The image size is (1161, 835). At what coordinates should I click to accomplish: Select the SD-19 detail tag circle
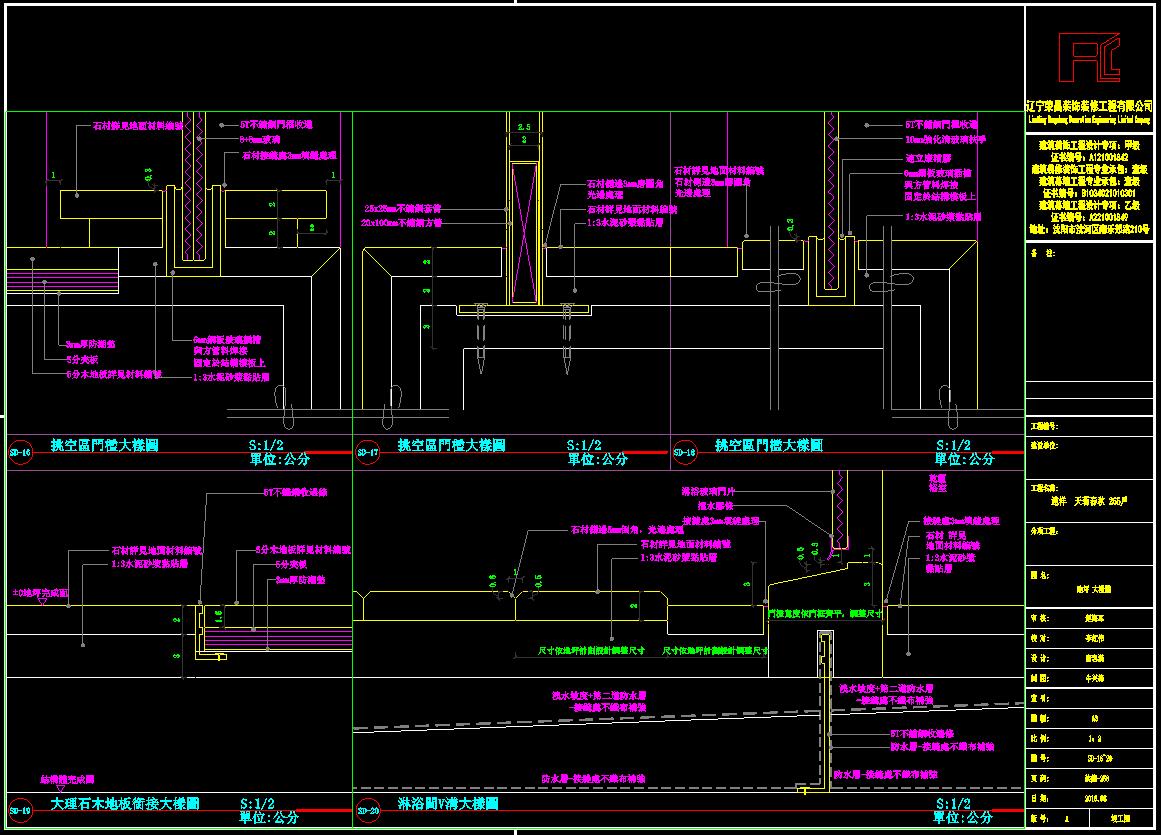[19, 810]
